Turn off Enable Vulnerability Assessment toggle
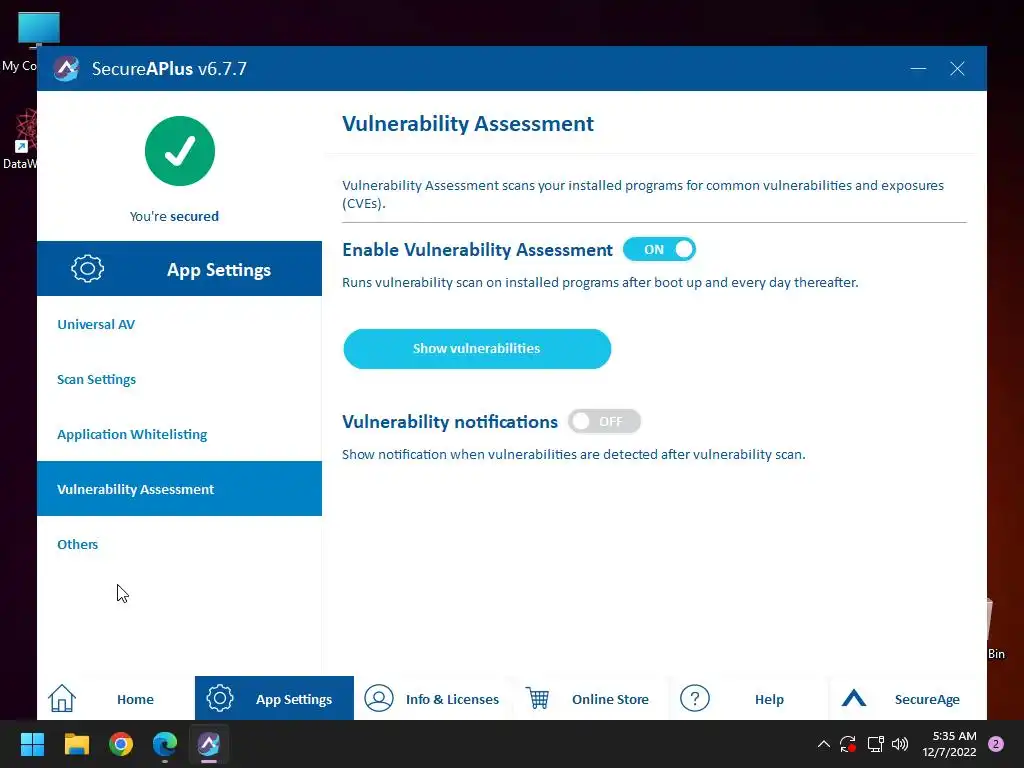 coord(659,249)
